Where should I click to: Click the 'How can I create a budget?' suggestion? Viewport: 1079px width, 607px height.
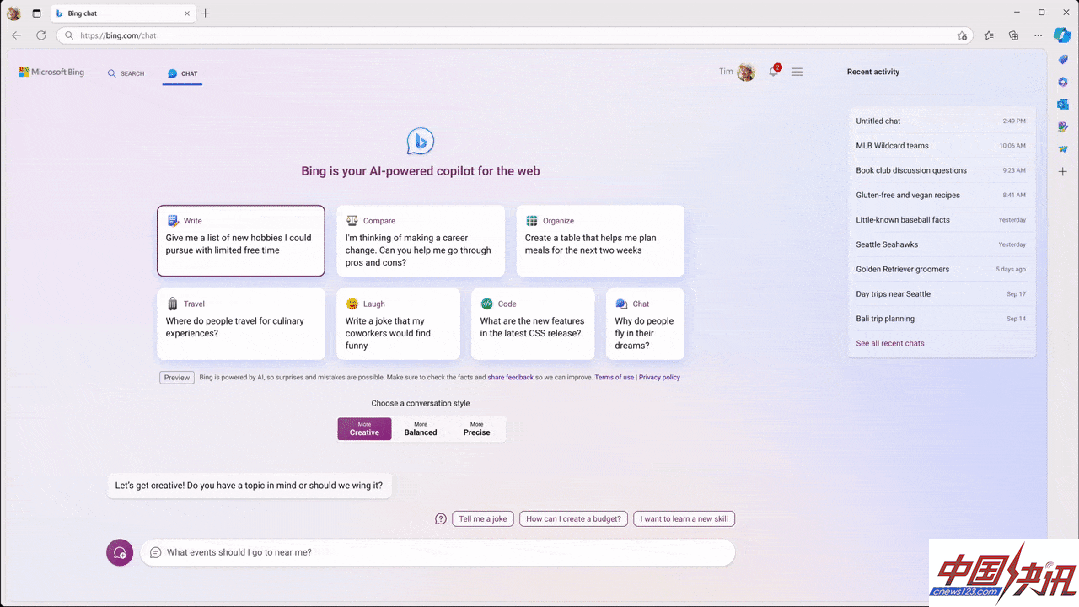click(x=573, y=519)
